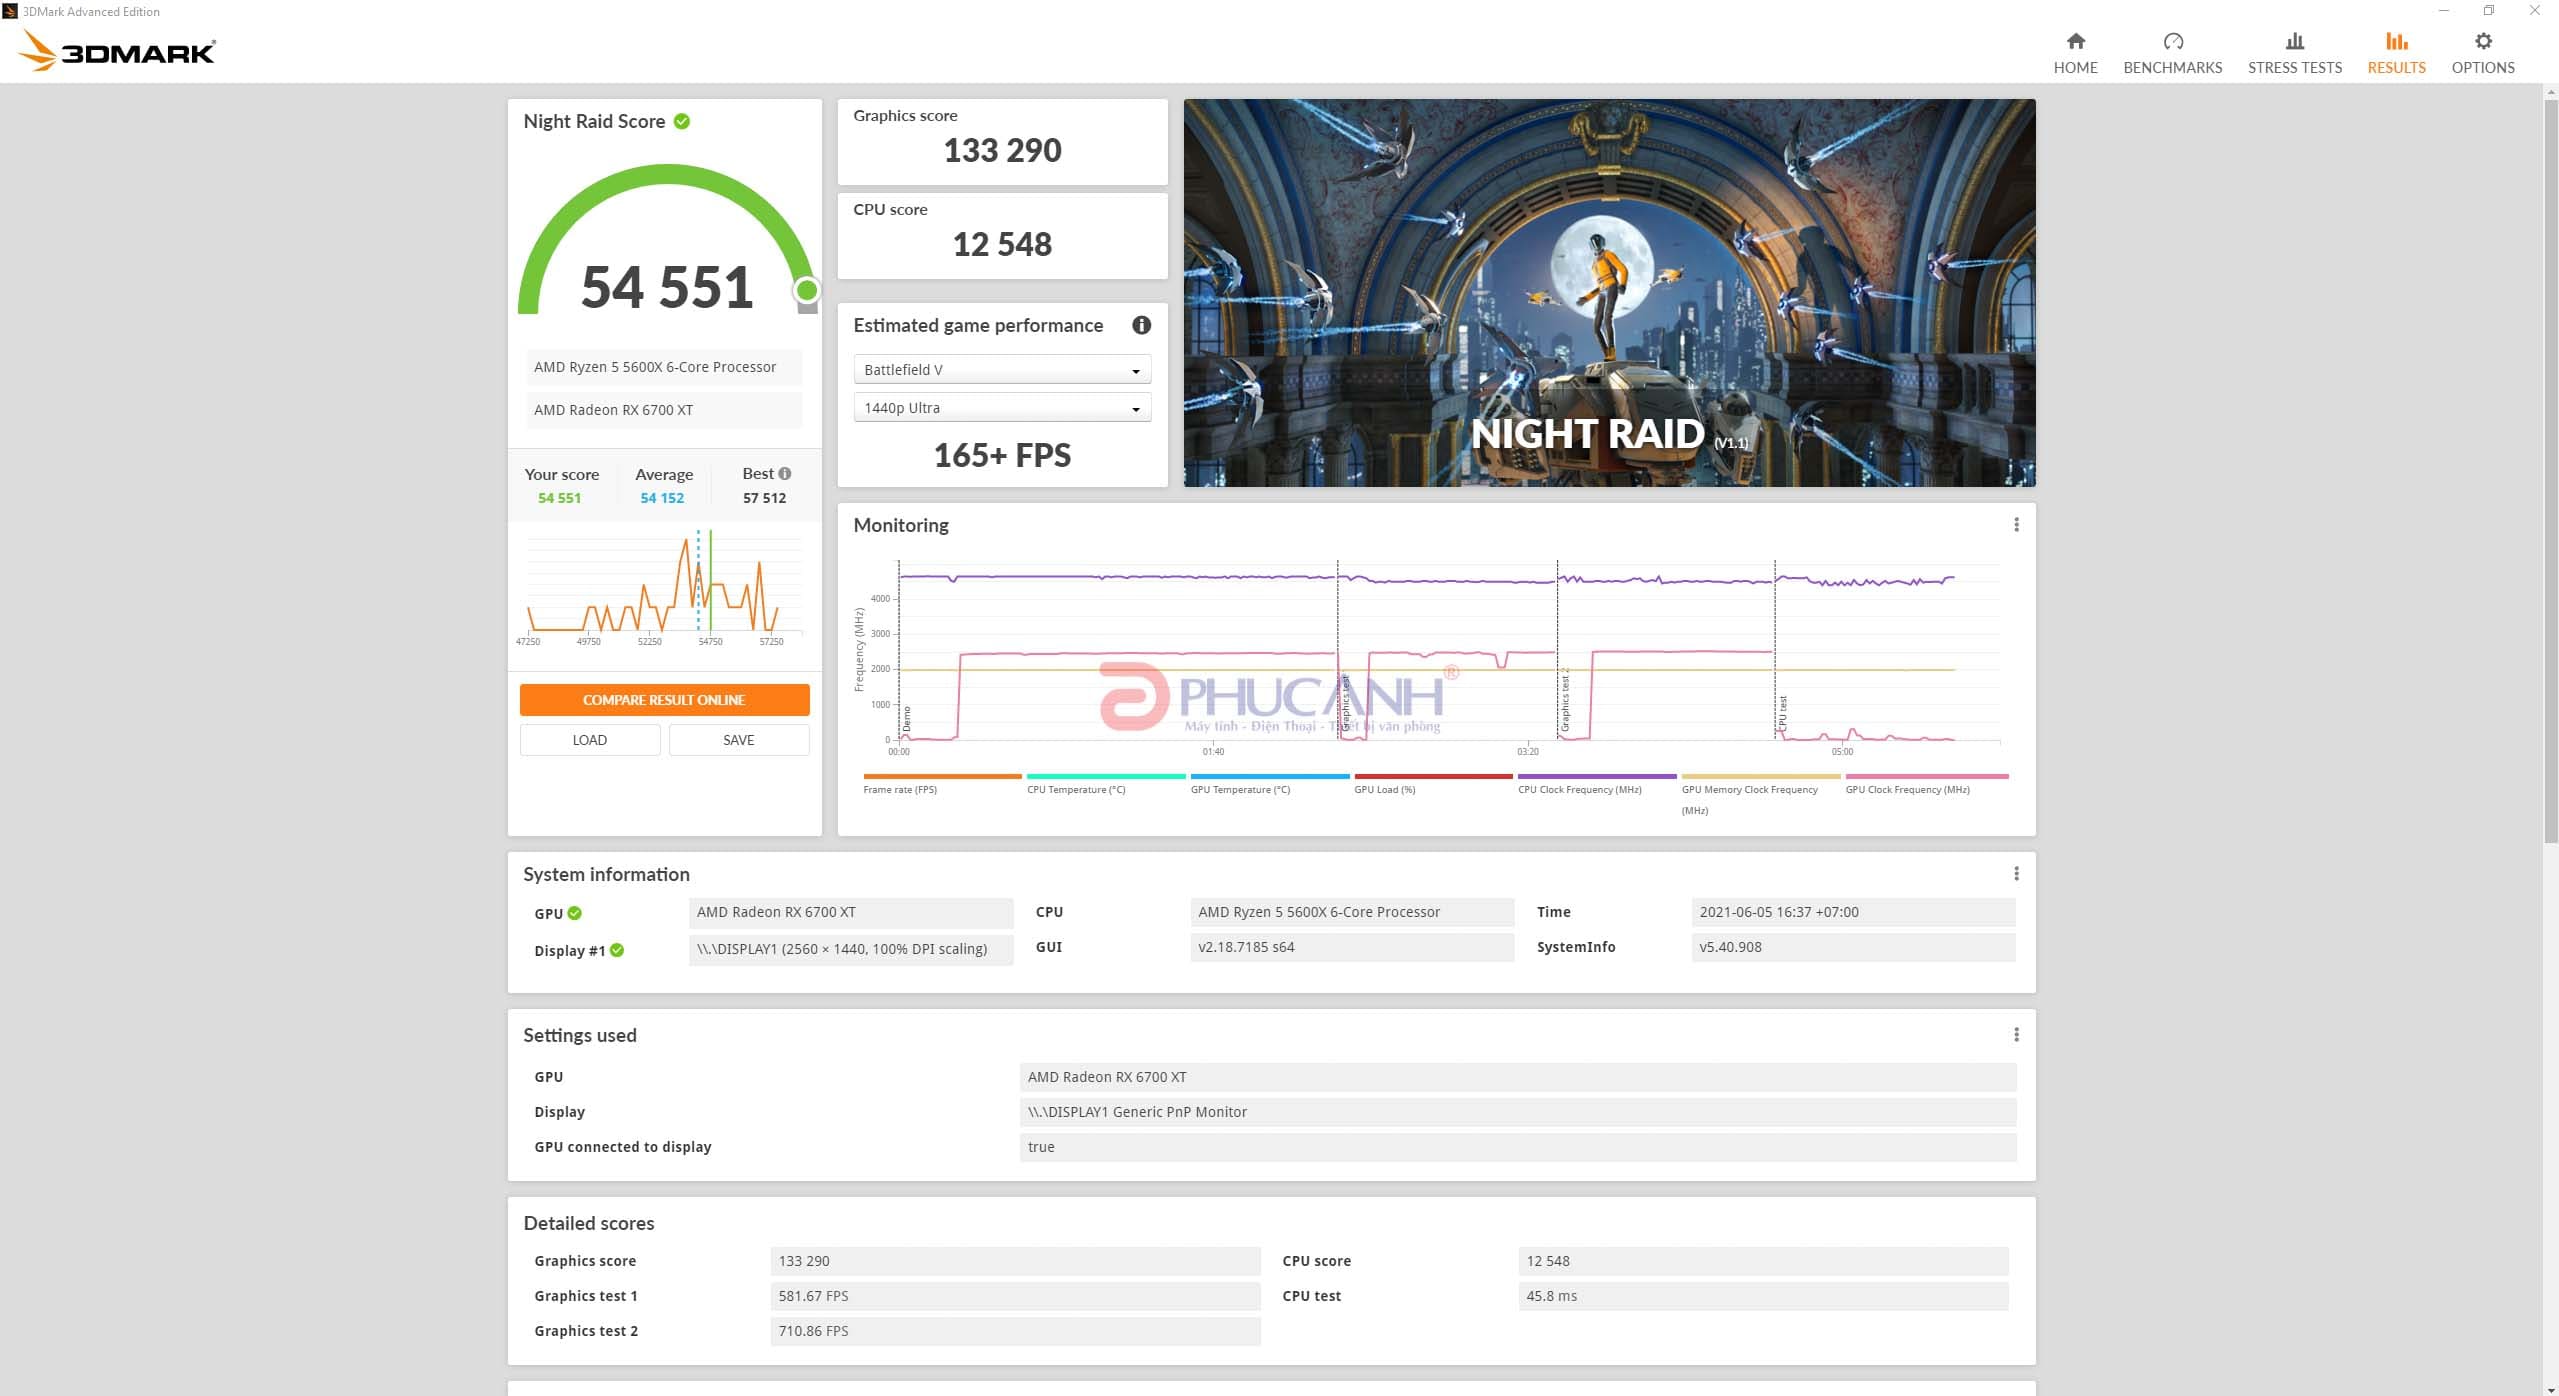Click the DISPLAY1 Generic PnP Monitor value

click(x=1517, y=1112)
